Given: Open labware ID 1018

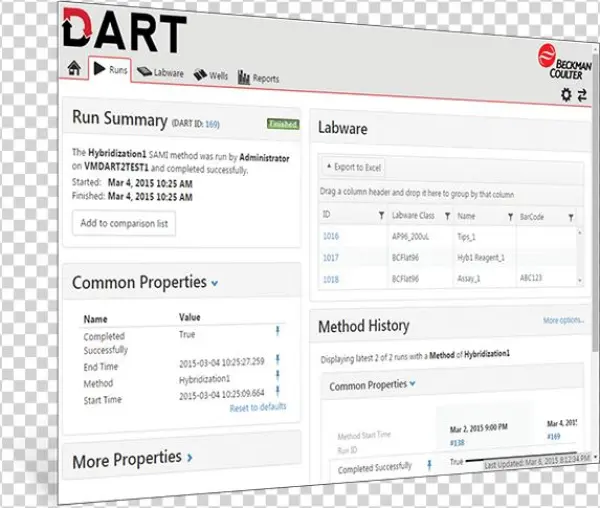Looking at the screenshot, I should click(x=331, y=280).
